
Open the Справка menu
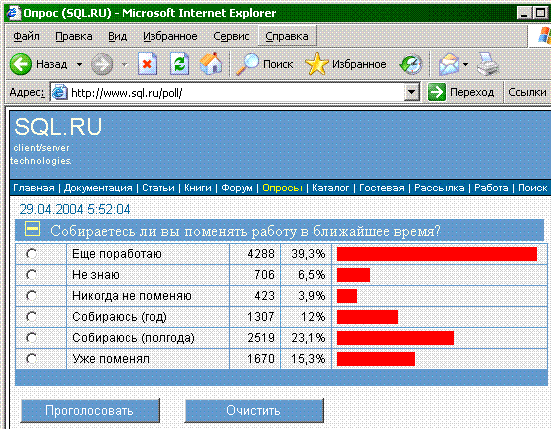(x=287, y=36)
